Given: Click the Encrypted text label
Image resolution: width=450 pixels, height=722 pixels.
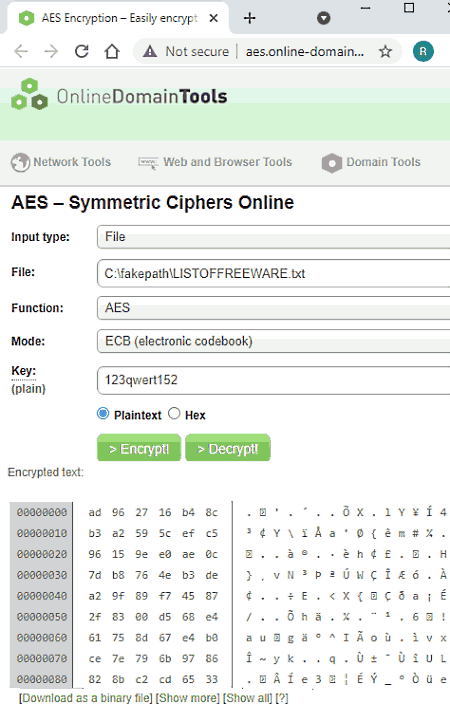Looking at the screenshot, I should pos(46,472).
